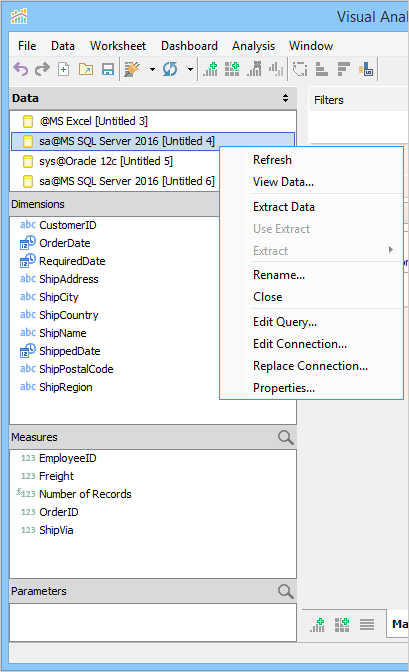Select the ShipCountry dimension field
The height and width of the screenshot is (672, 409).
pos(69,315)
